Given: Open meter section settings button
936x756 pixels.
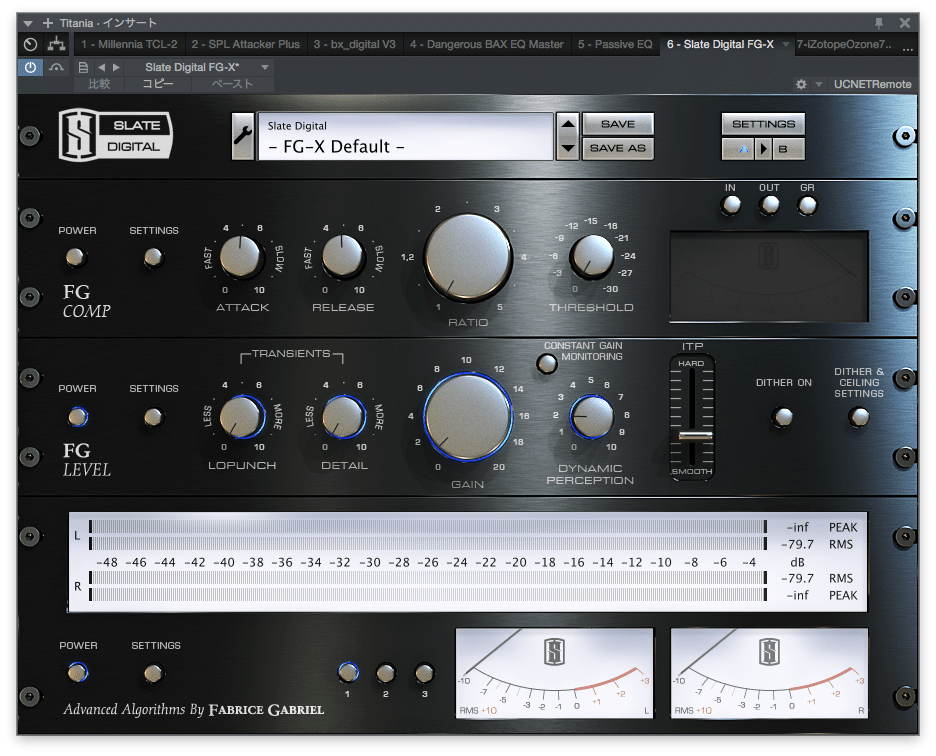Looking at the screenshot, I should 153,673.
